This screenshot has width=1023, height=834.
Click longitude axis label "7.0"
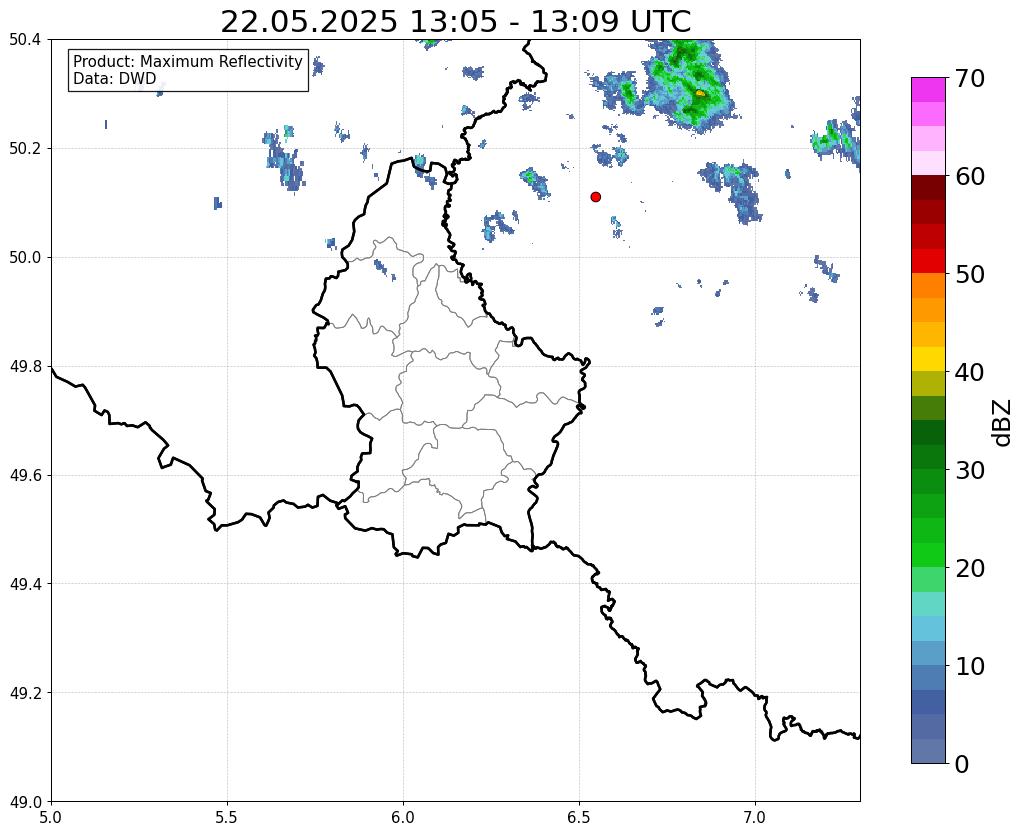755,817
